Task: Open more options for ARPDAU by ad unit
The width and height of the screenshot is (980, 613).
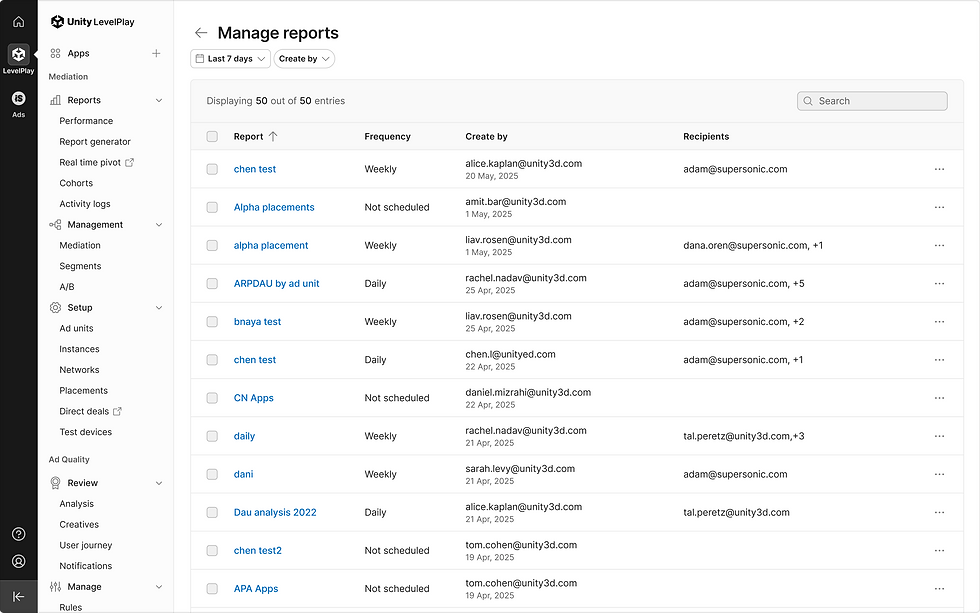Action: point(939,284)
